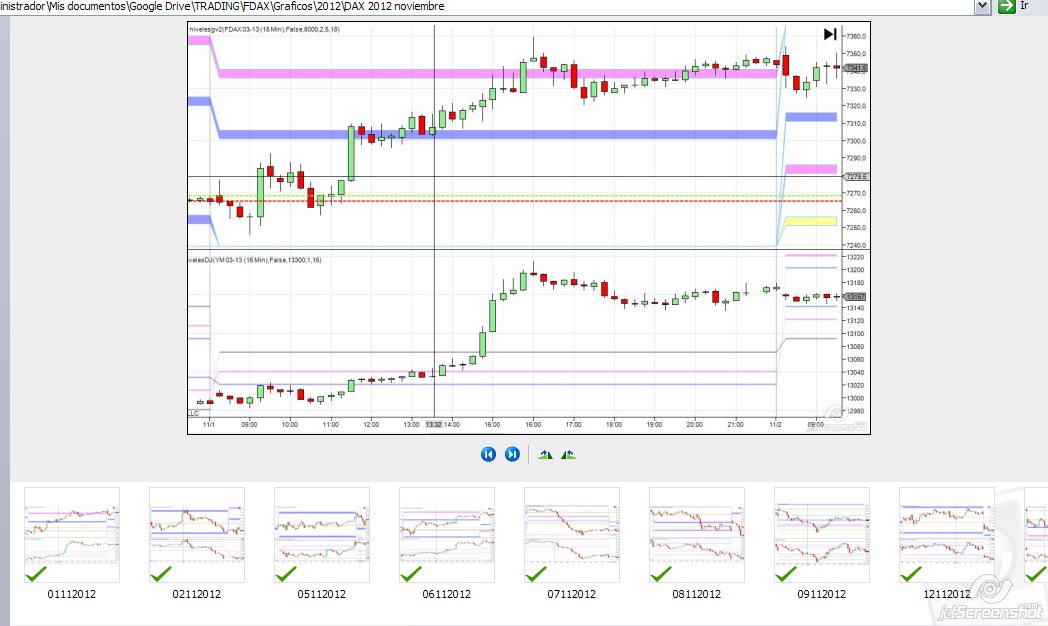Click the file name label '01112012'
Screen dimensions: 1048x626
[x=72, y=594]
